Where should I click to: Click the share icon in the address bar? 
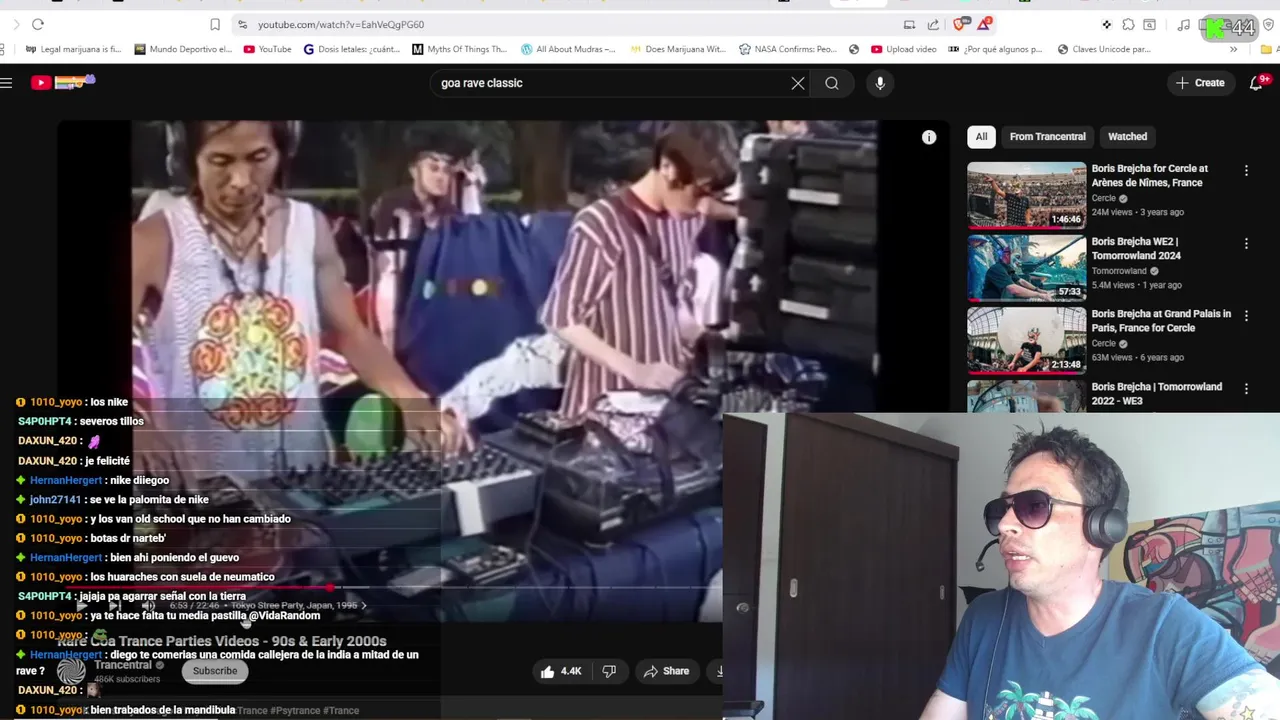click(933, 24)
